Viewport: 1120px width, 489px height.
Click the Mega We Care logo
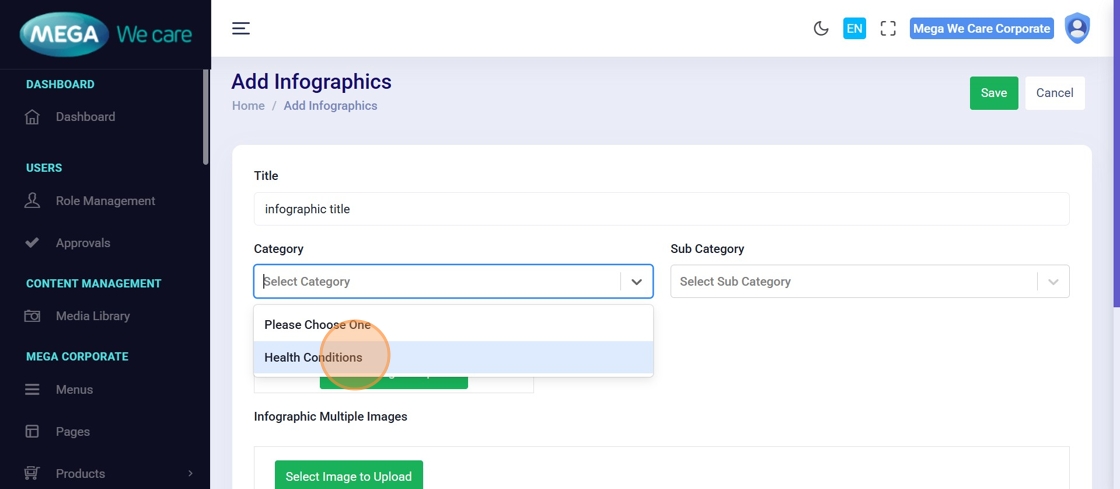tap(105, 34)
